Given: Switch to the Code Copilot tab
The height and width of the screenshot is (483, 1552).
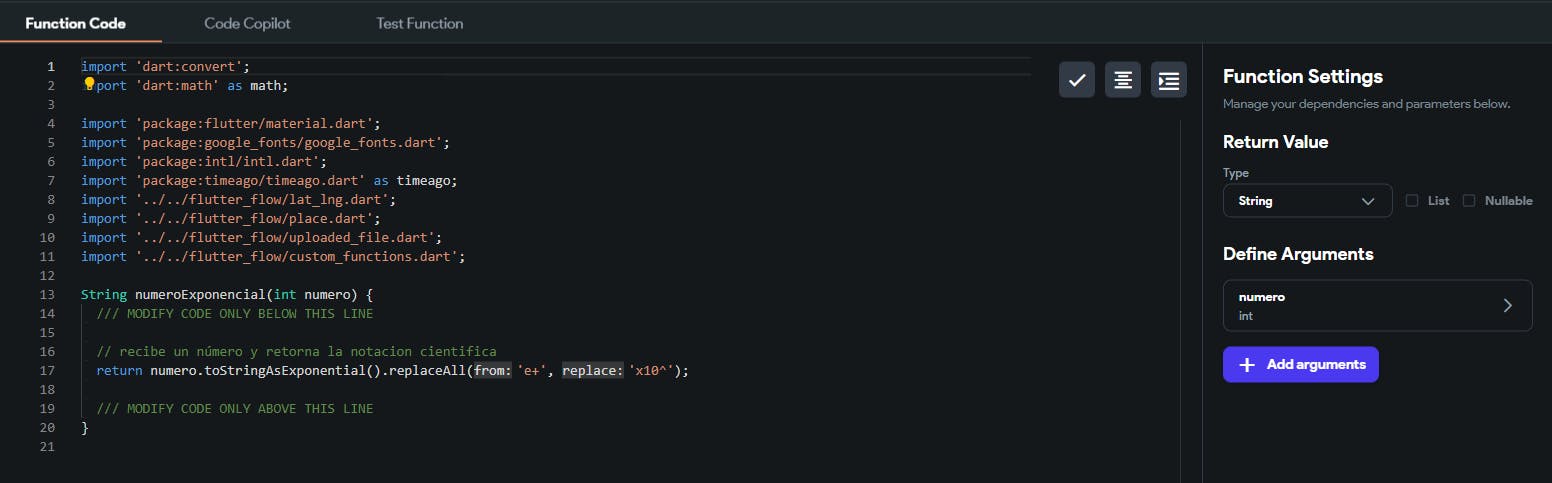Looking at the screenshot, I should 247,23.
